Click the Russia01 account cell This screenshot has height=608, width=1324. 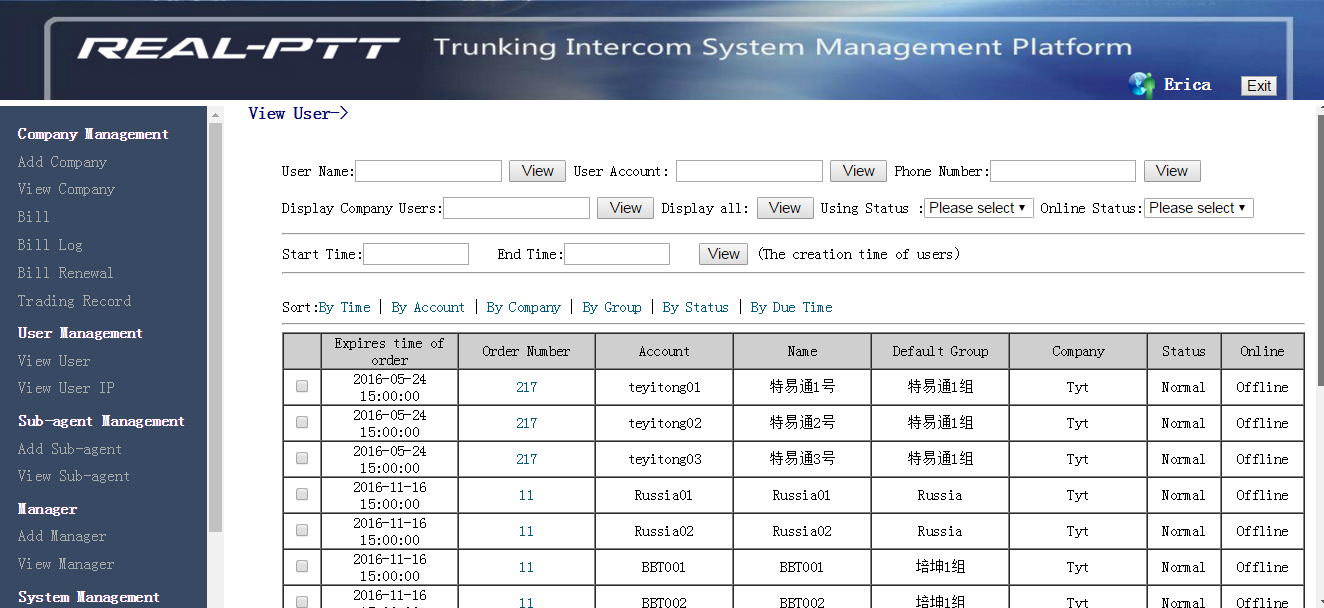click(664, 495)
